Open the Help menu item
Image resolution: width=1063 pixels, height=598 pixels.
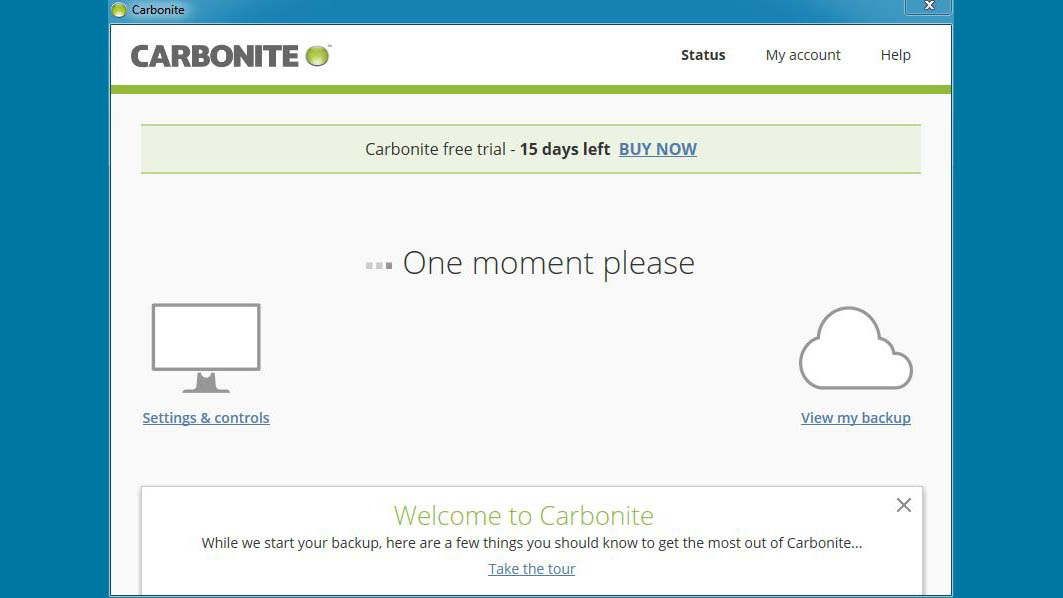point(895,55)
